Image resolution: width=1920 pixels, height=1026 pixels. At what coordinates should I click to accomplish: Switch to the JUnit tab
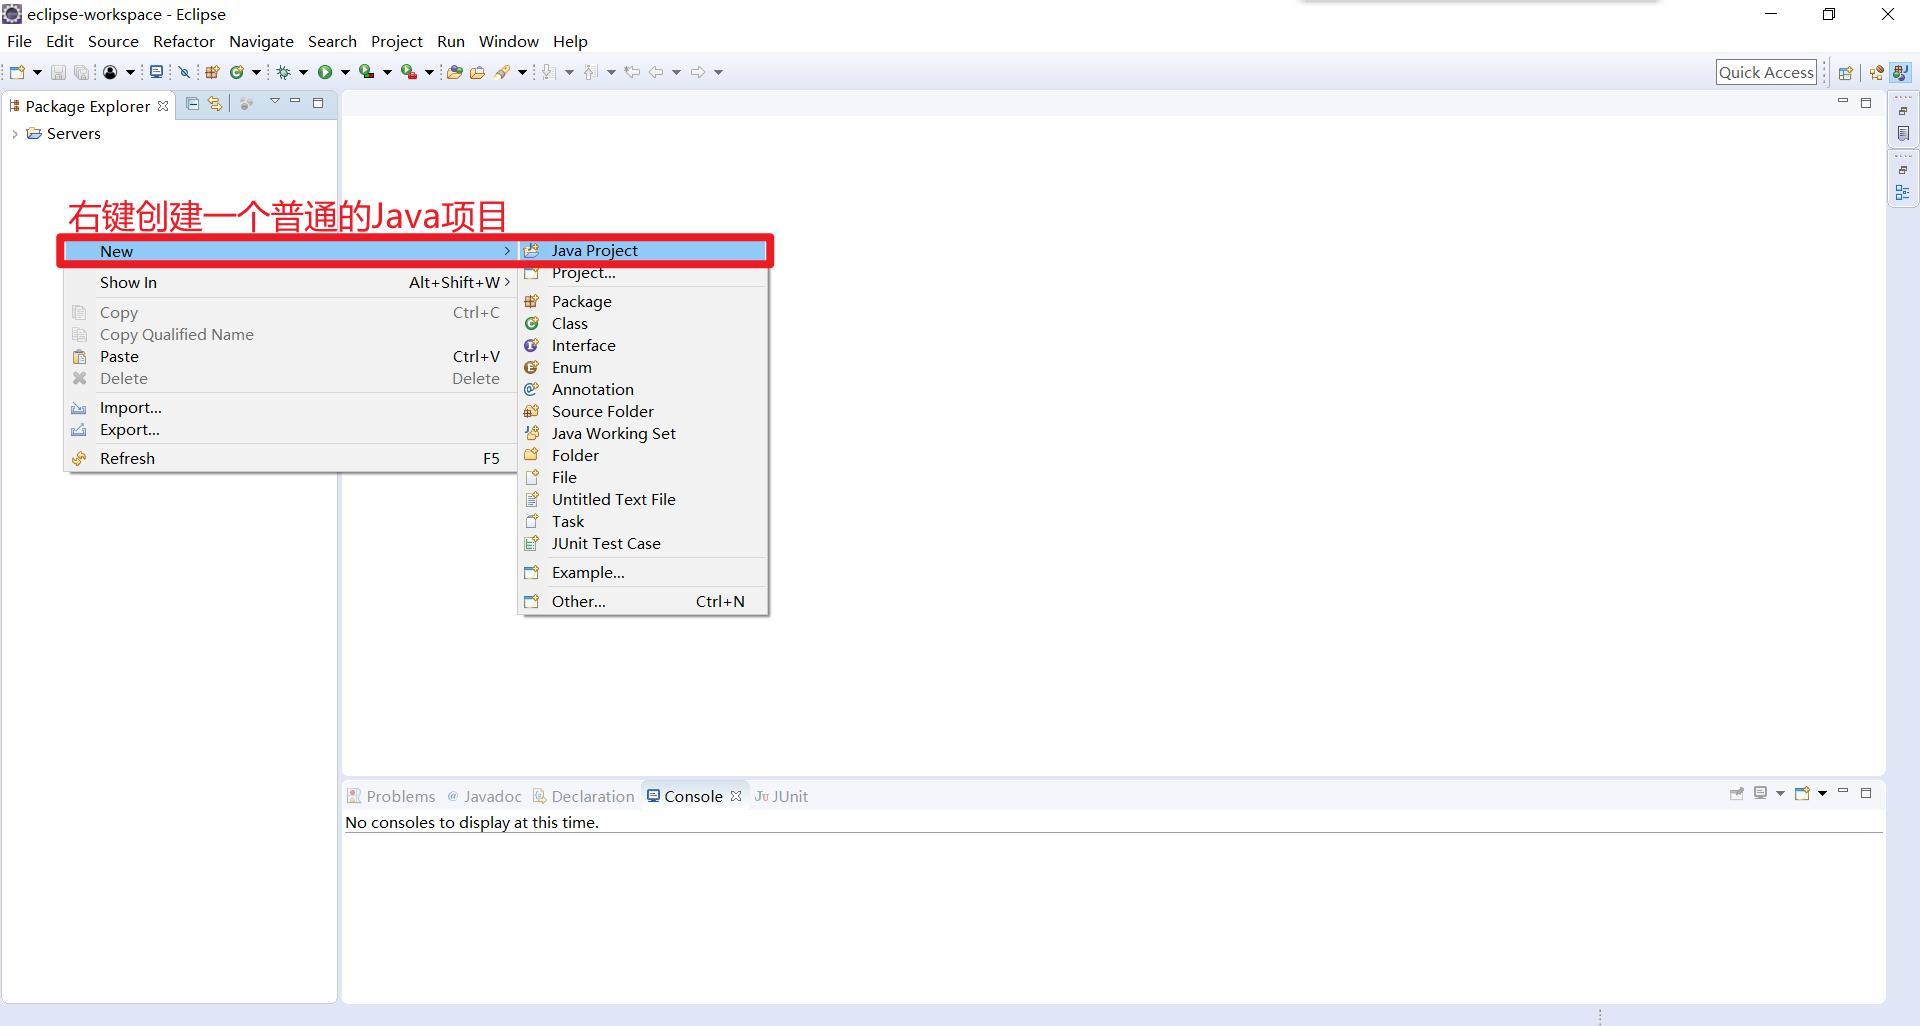tap(782, 796)
